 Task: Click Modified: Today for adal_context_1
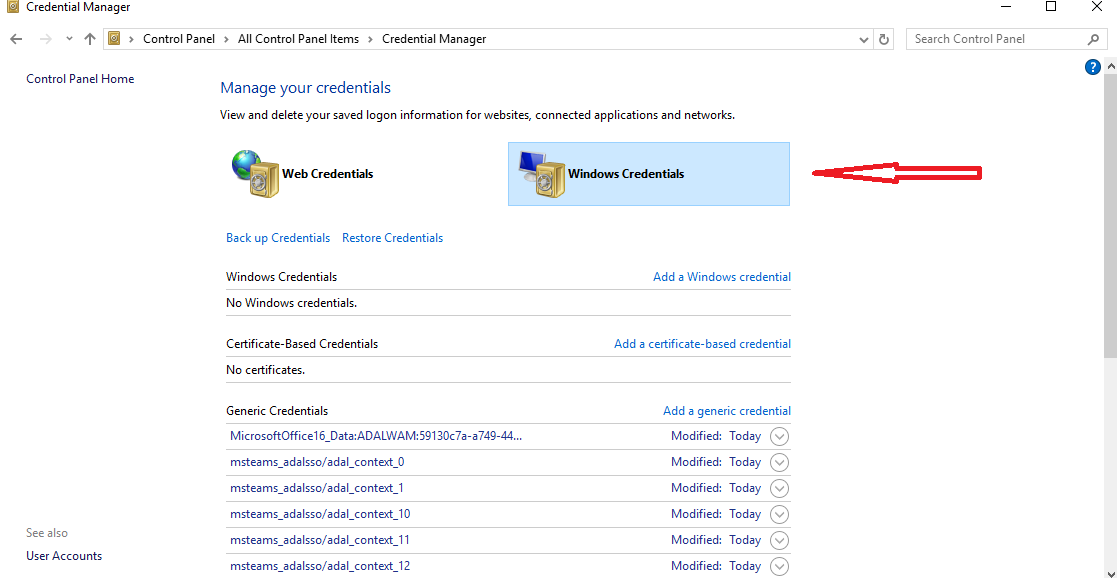coord(716,488)
